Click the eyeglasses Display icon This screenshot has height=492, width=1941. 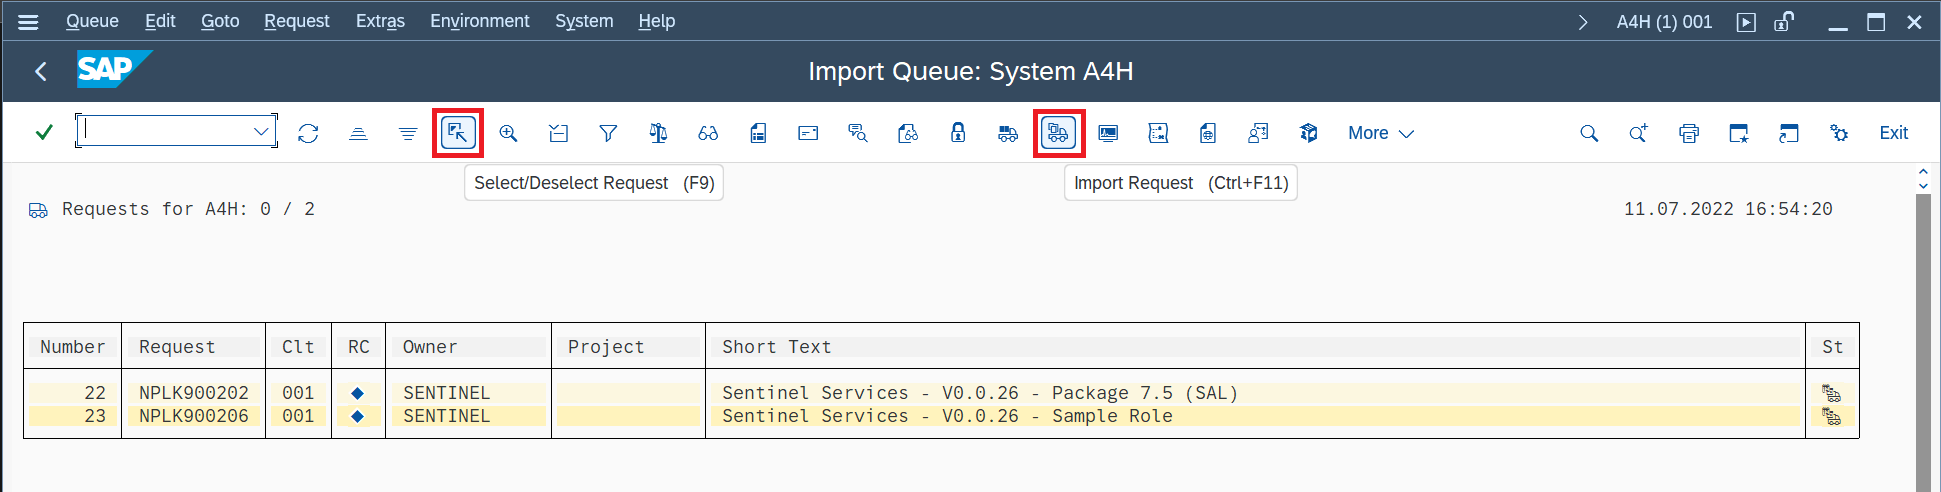[708, 133]
